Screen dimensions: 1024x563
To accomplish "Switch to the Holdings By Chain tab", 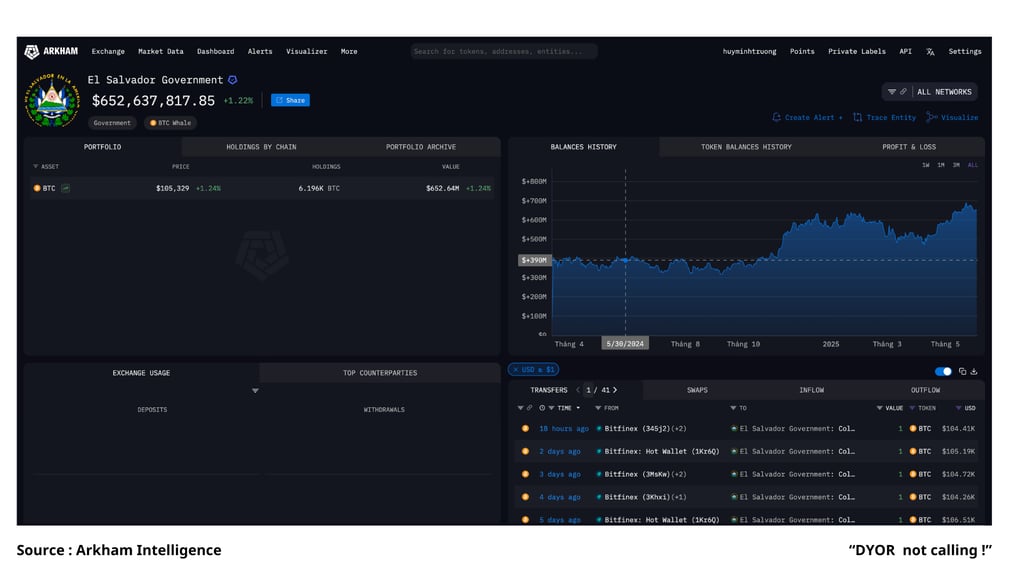I will pos(261,147).
